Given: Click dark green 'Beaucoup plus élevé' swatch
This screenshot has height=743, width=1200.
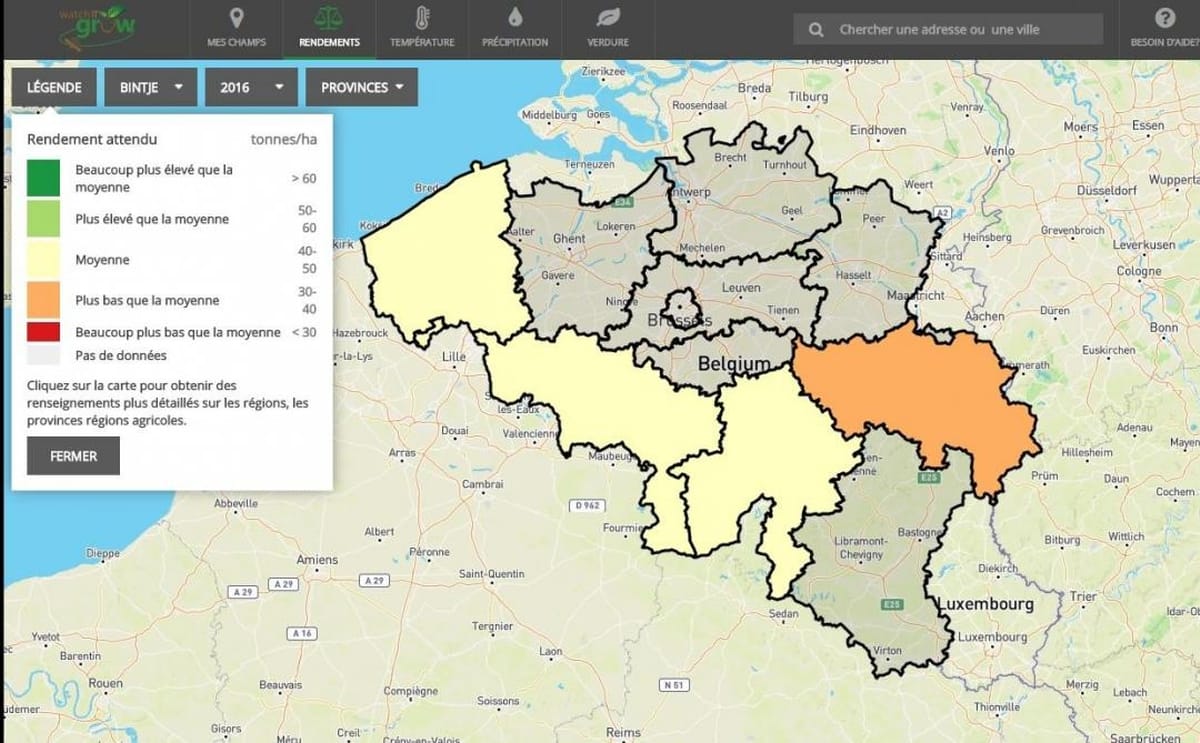Looking at the screenshot, I should point(43,178).
